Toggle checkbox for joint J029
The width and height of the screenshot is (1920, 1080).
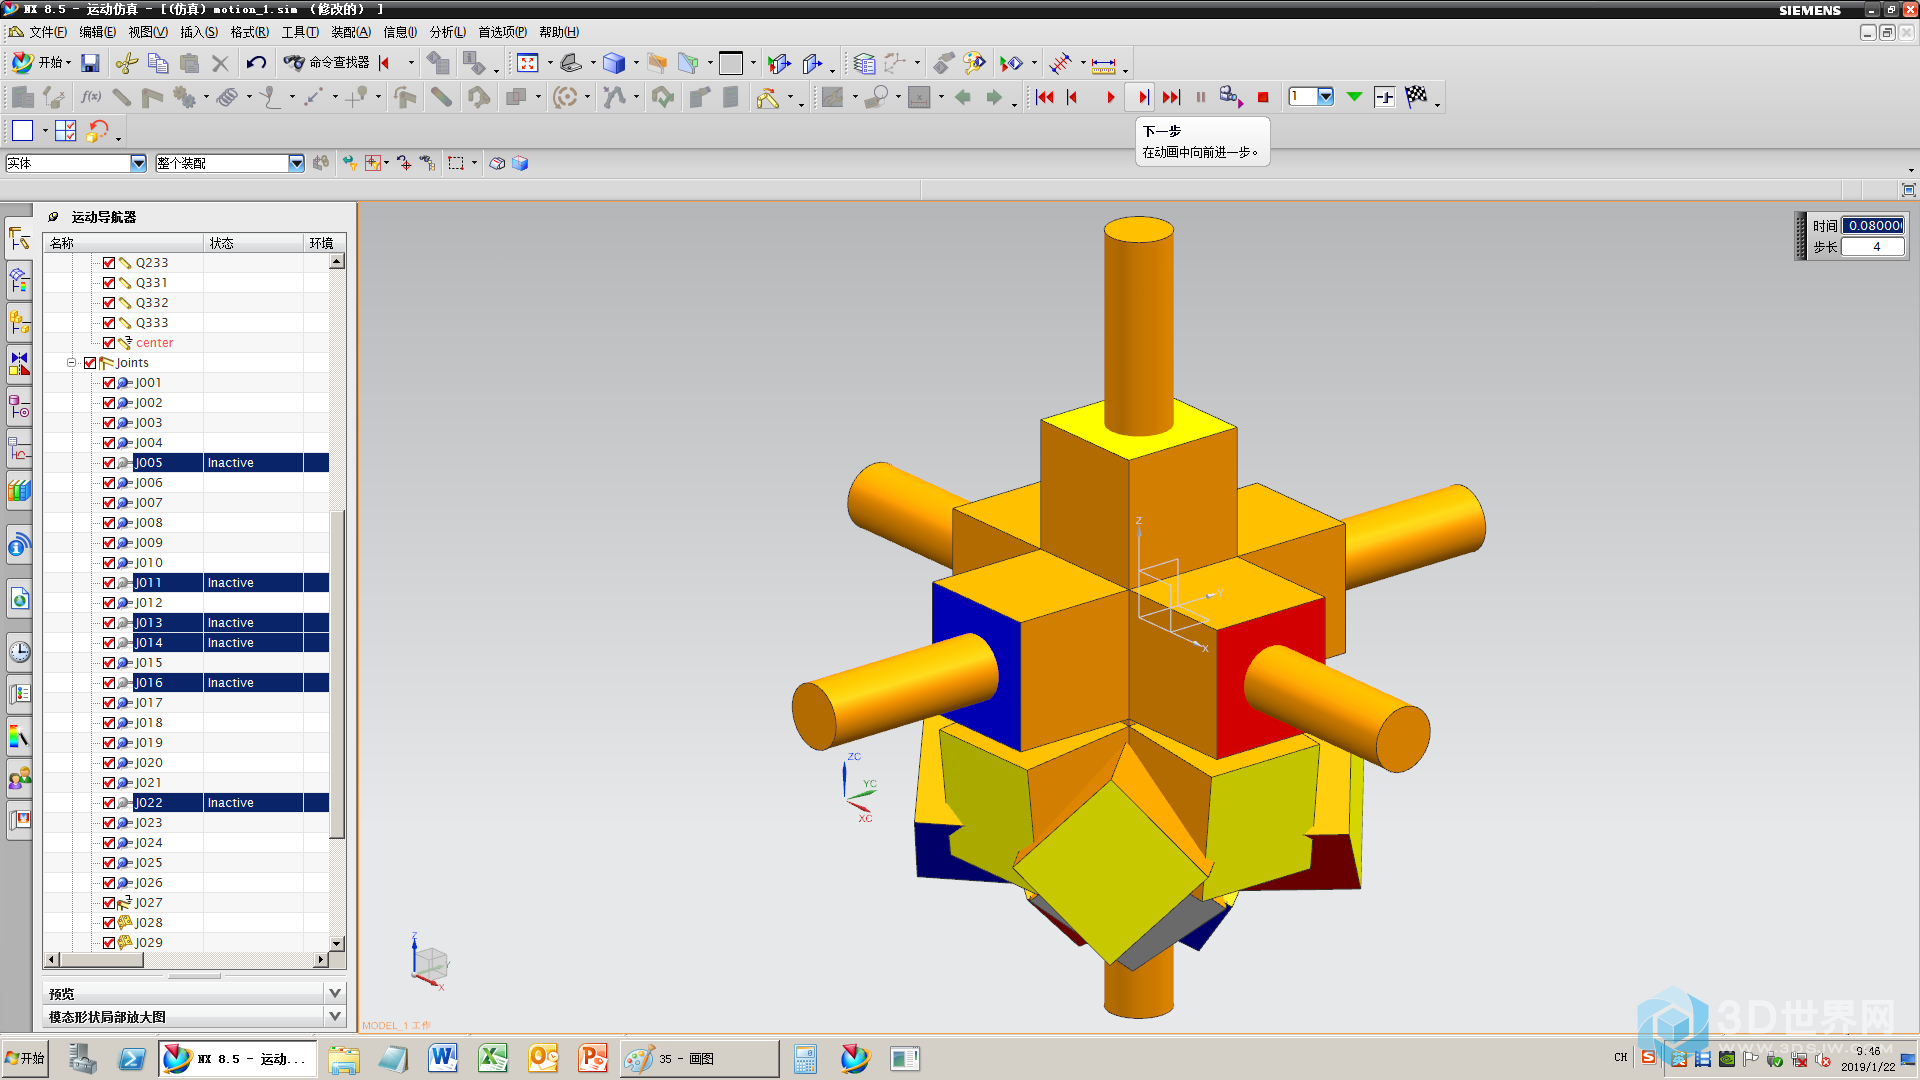point(109,943)
